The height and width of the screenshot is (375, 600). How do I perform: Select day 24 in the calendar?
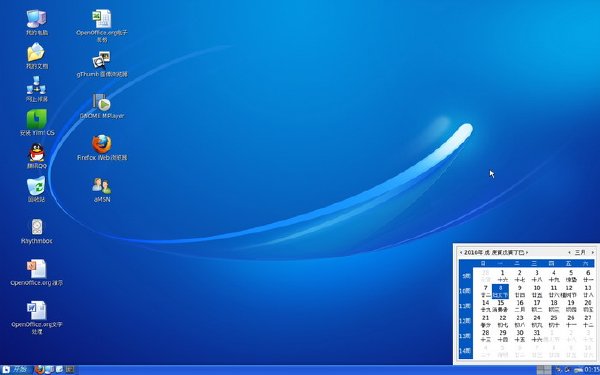[537, 321]
